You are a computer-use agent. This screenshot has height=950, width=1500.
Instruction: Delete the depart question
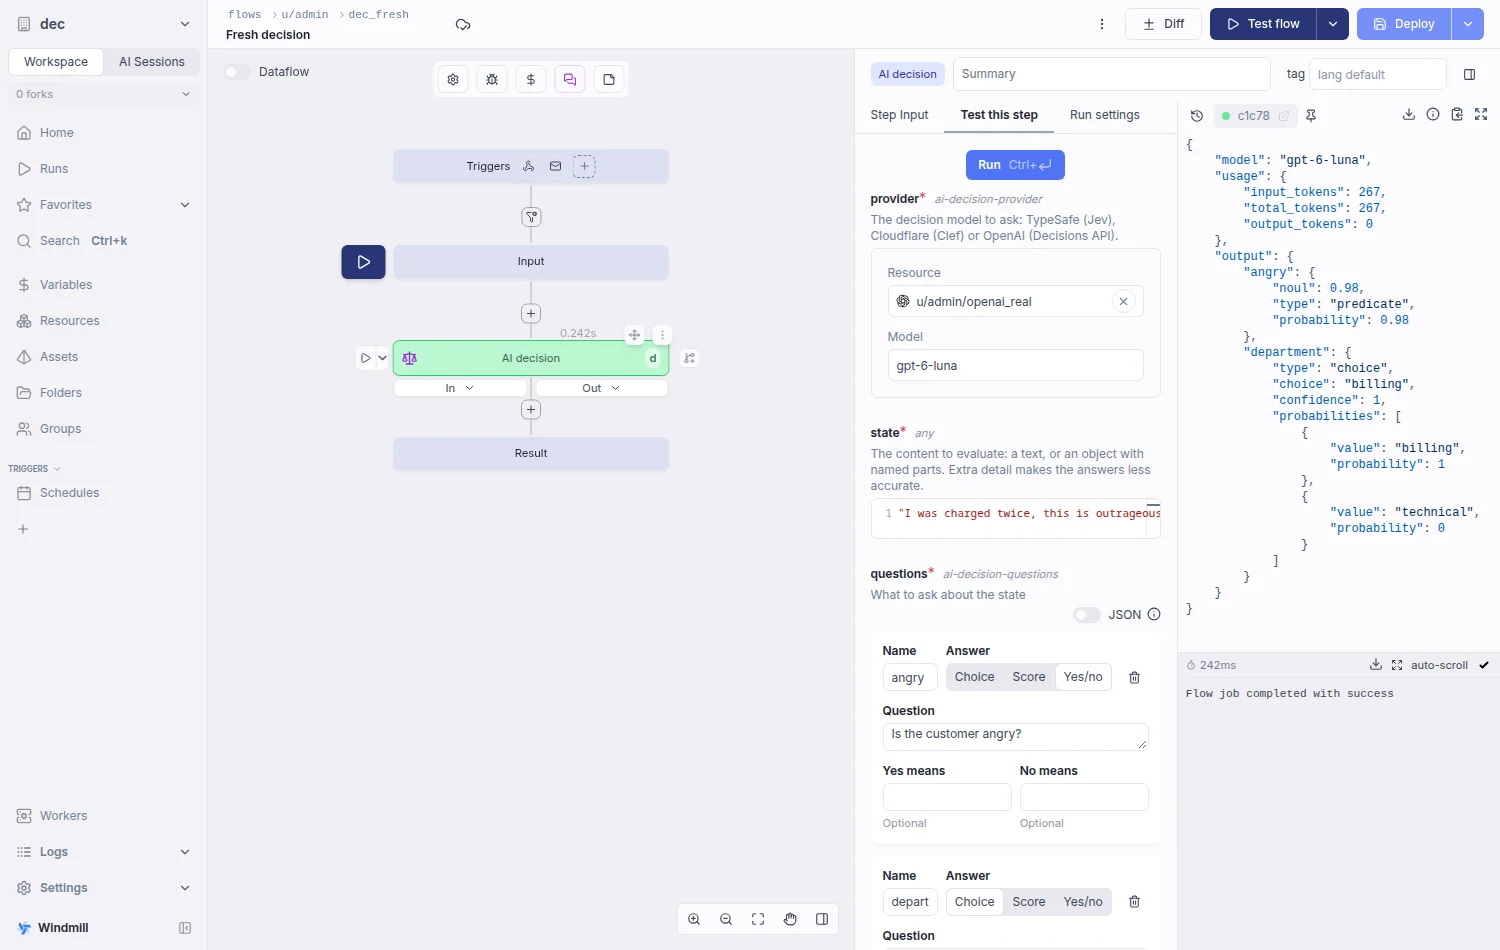click(x=1135, y=902)
